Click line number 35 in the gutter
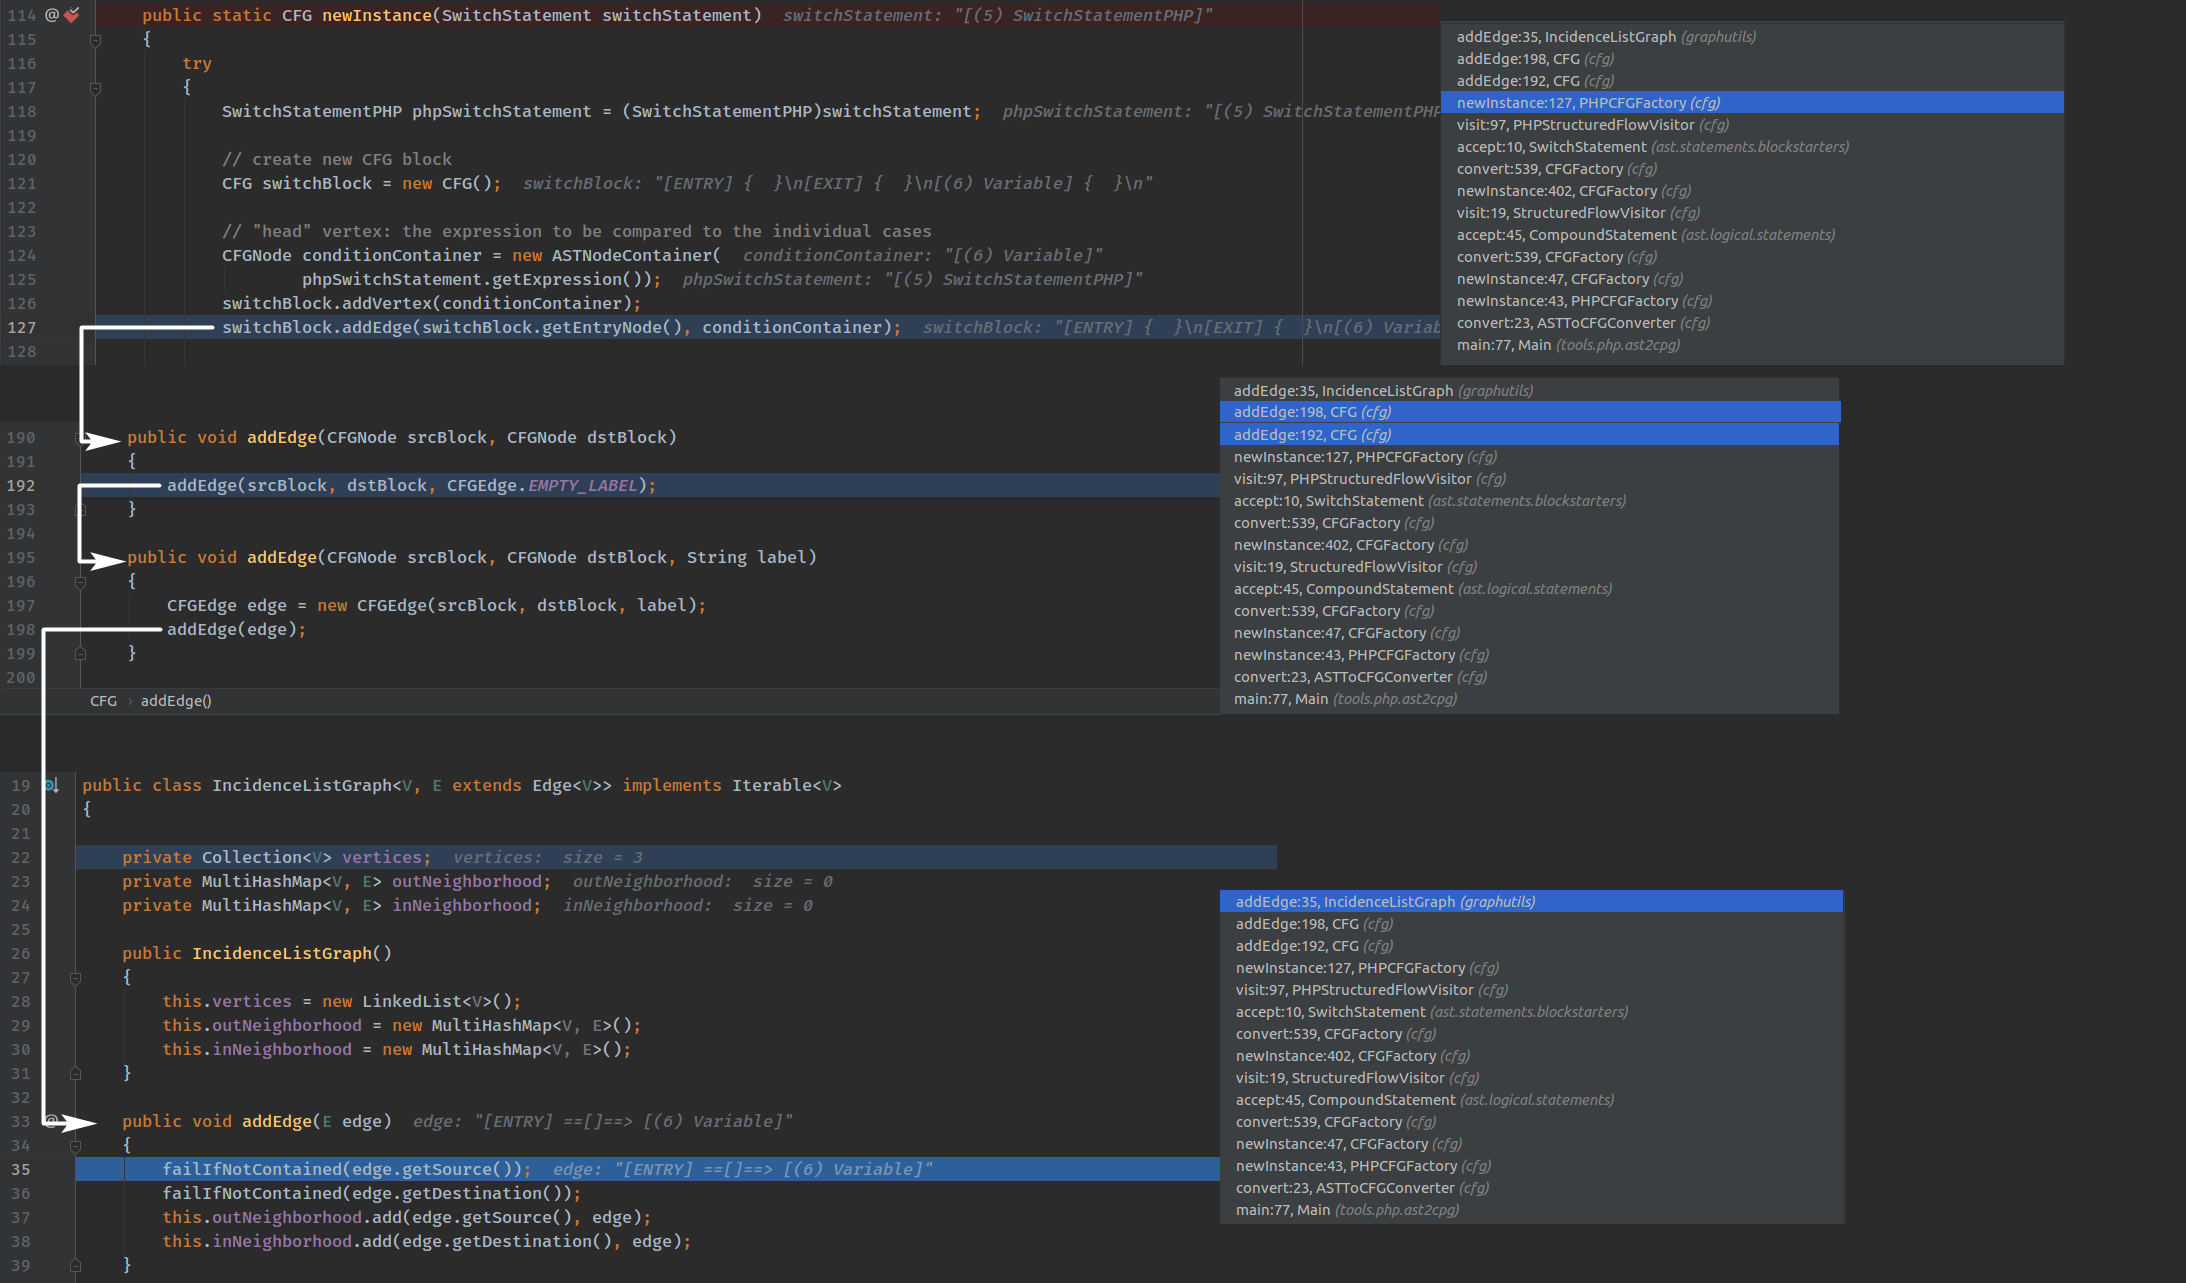This screenshot has height=1283, width=2186. pos(21,1170)
